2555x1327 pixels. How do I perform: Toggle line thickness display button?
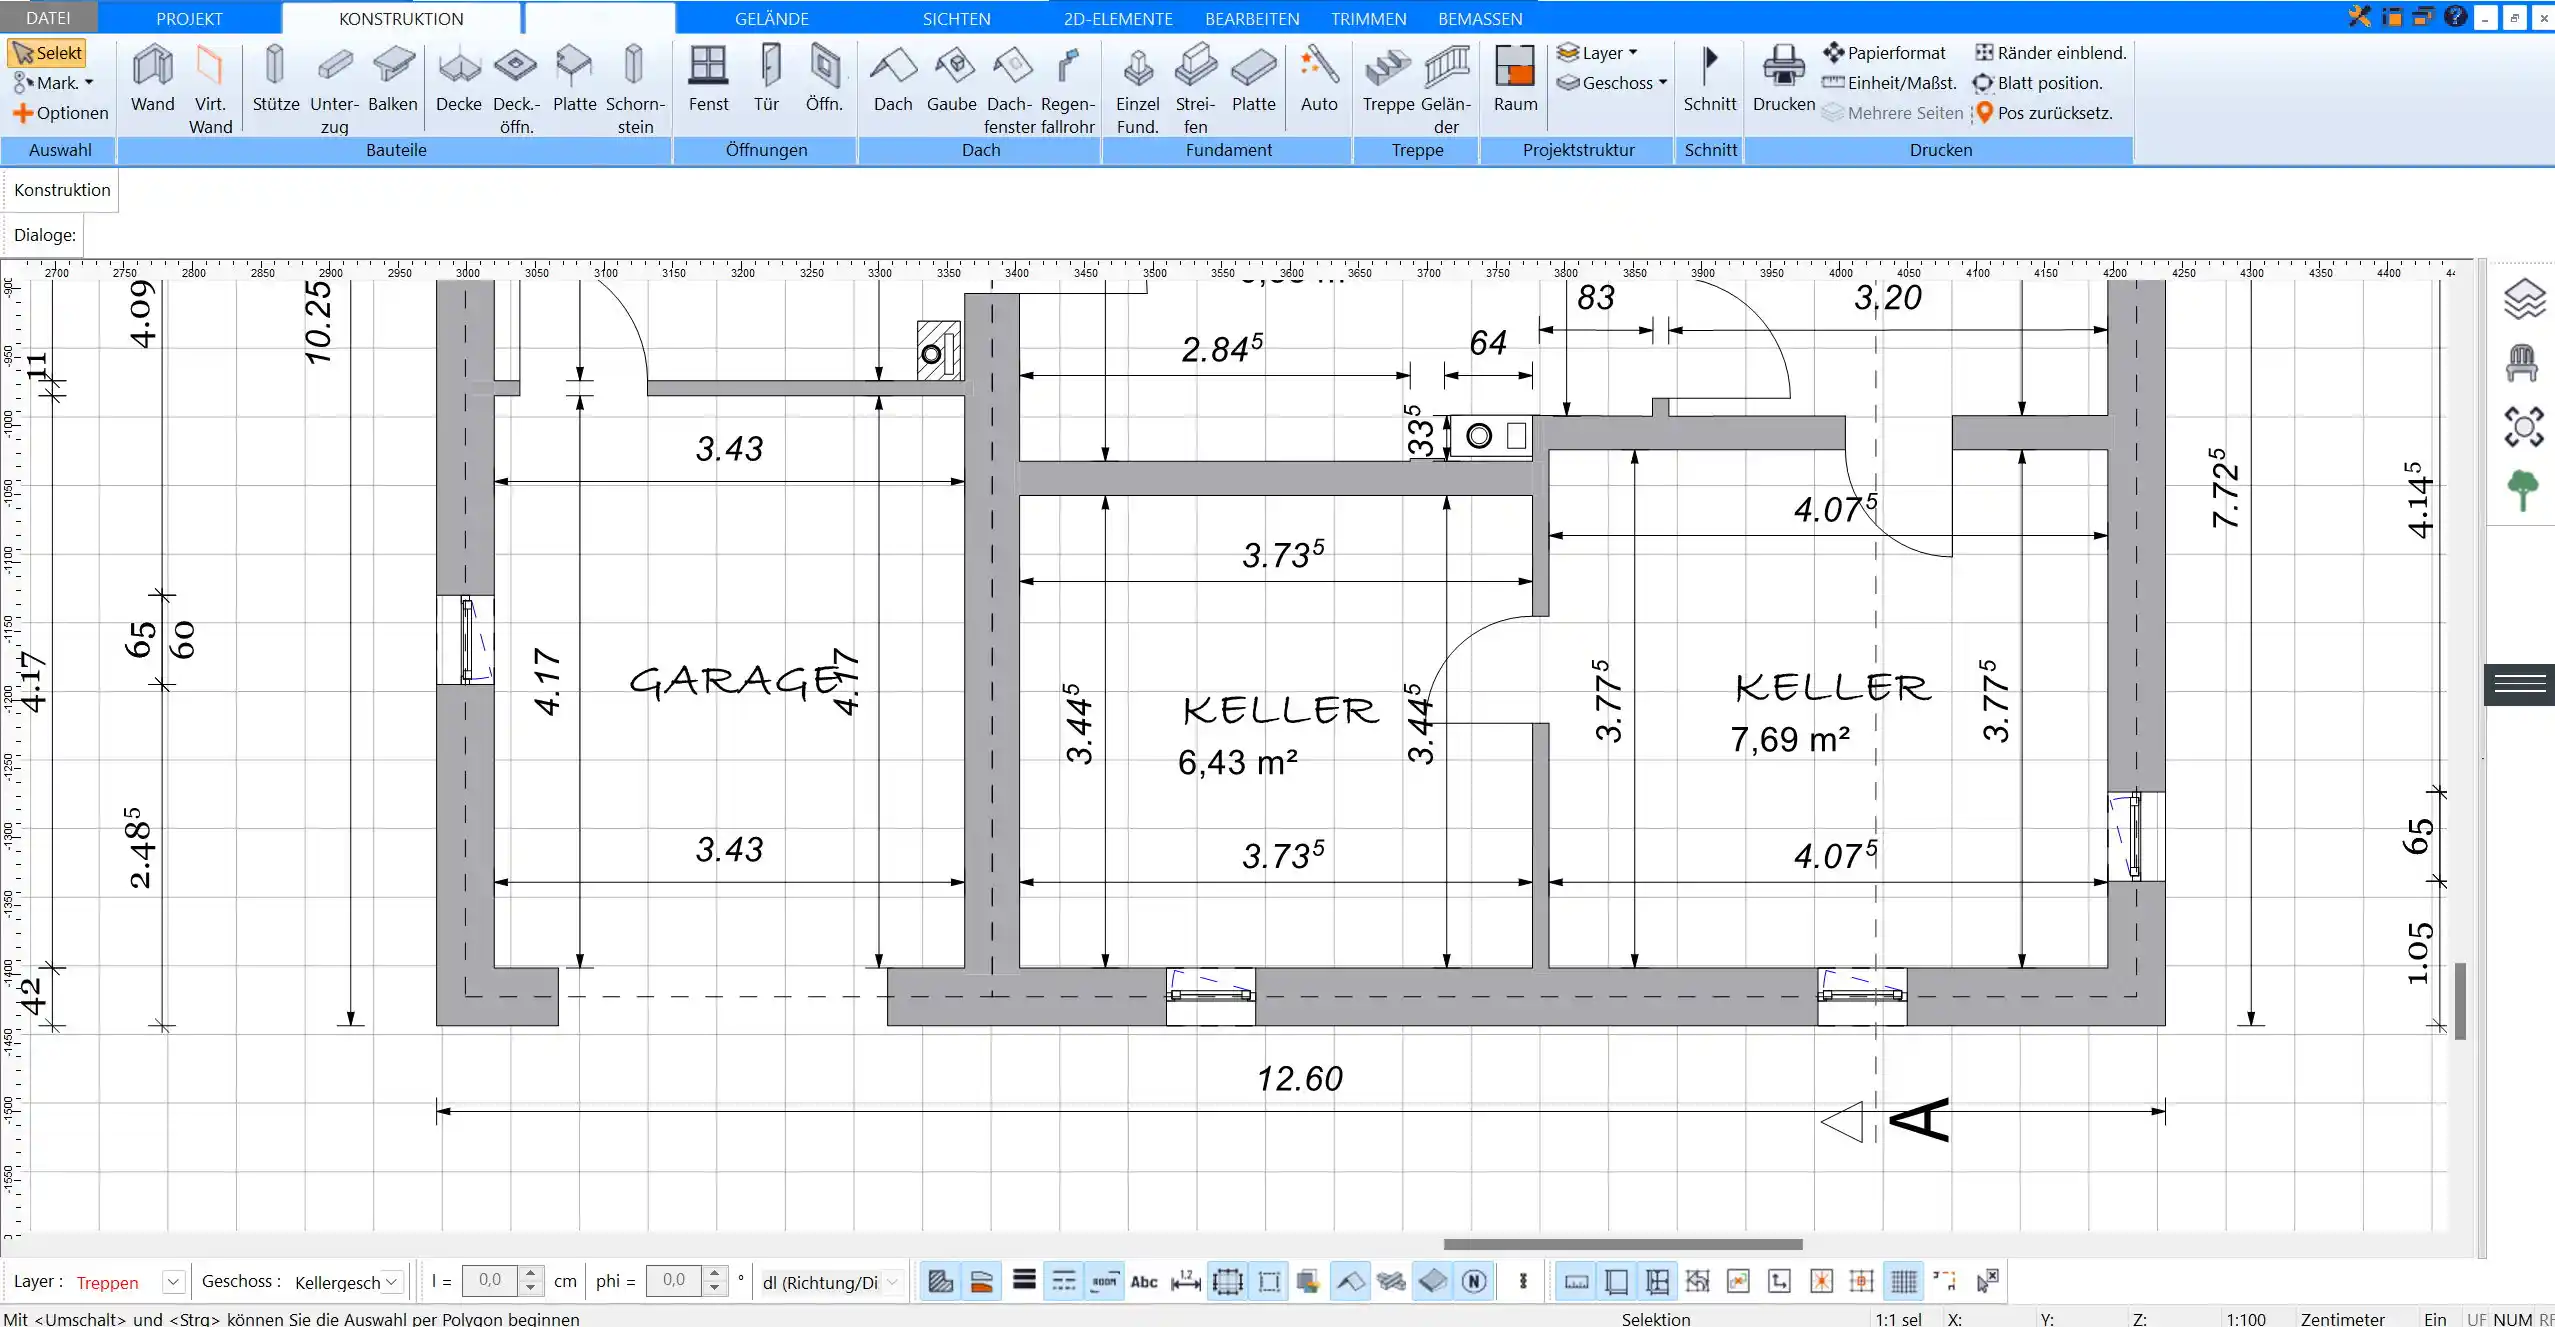click(1024, 1281)
